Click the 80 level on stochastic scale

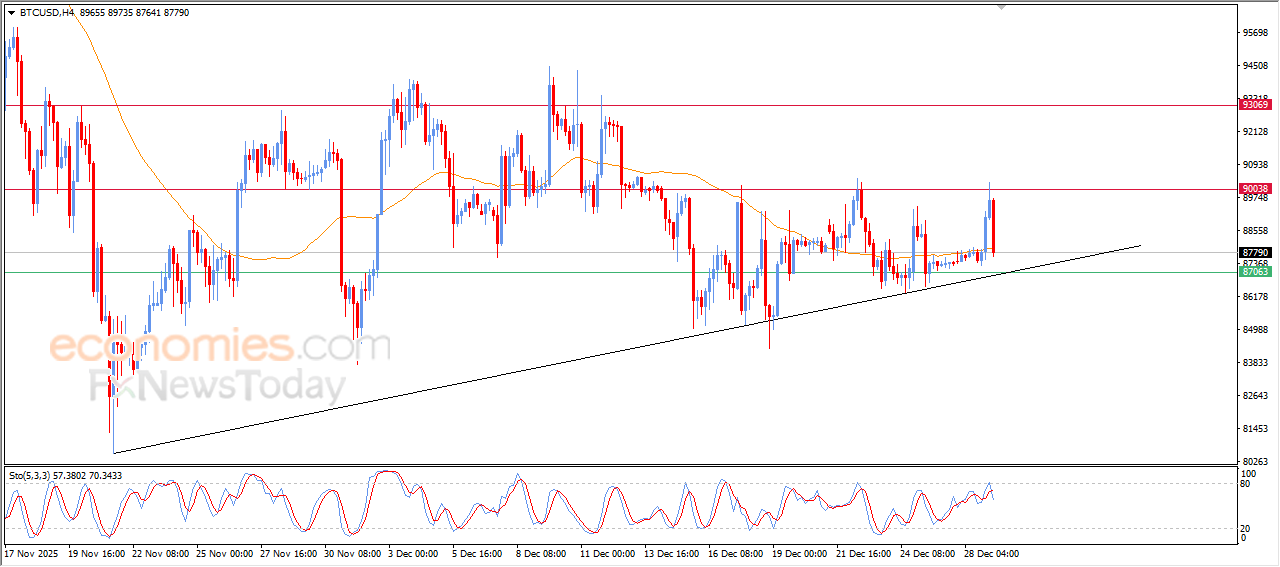[x=1246, y=484]
